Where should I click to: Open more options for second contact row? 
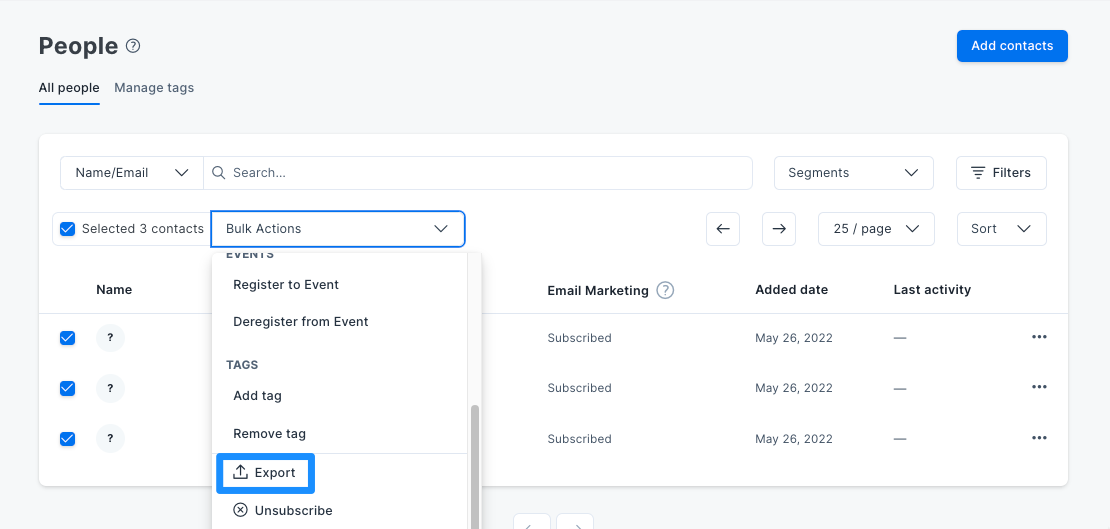1039,387
